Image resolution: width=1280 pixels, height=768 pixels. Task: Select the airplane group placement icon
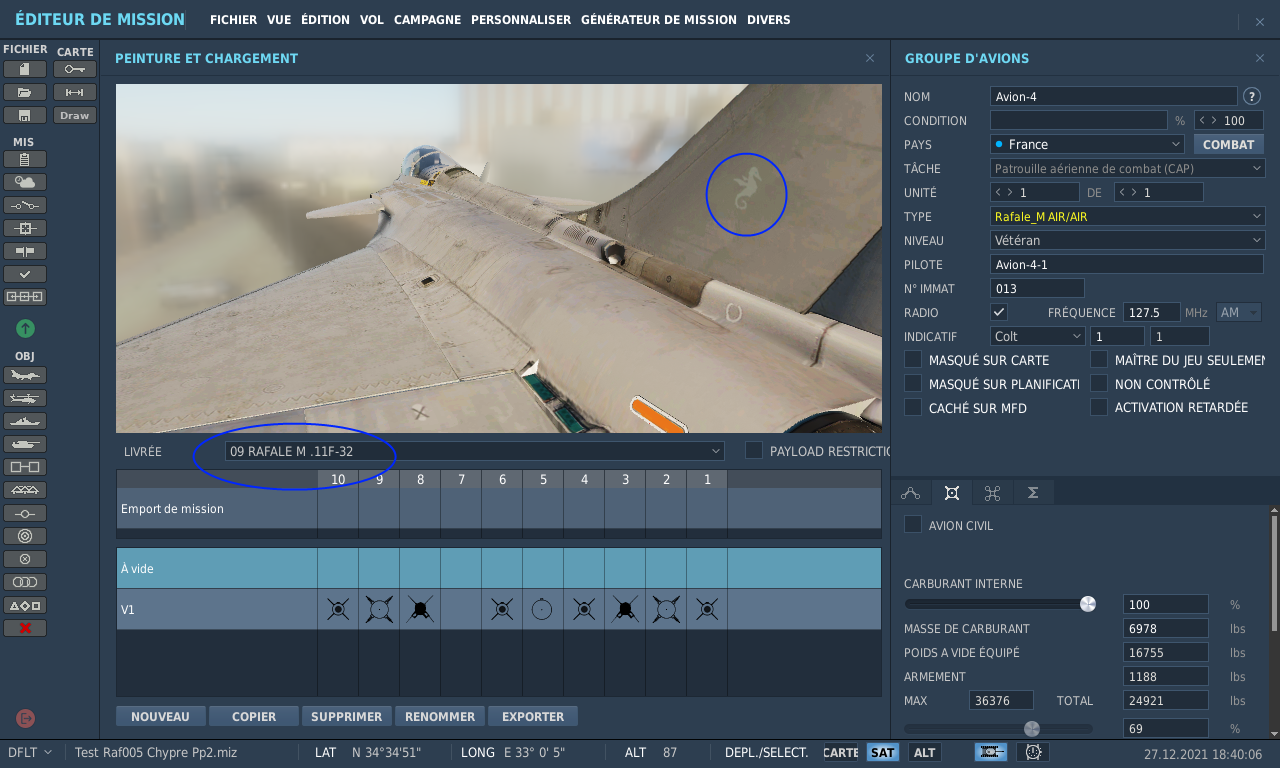tap(25, 375)
